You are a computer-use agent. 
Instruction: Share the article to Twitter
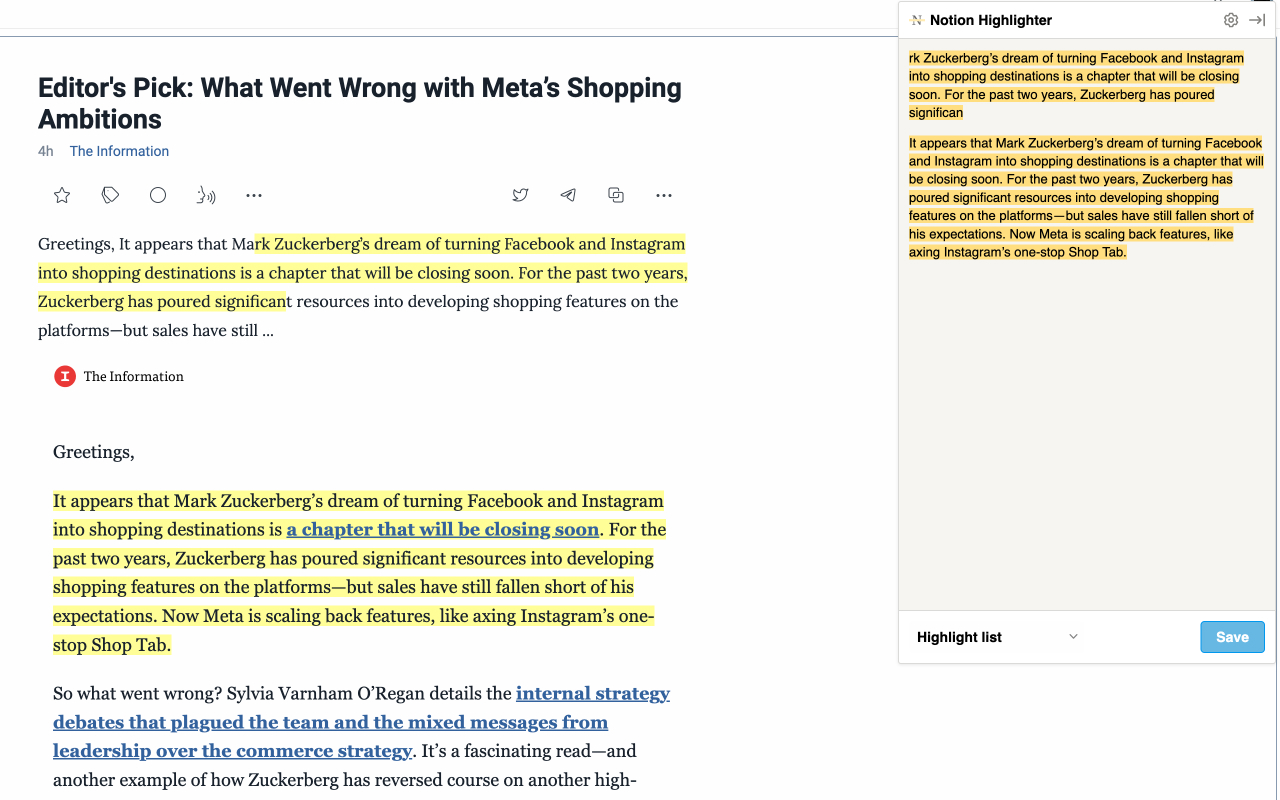point(520,195)
